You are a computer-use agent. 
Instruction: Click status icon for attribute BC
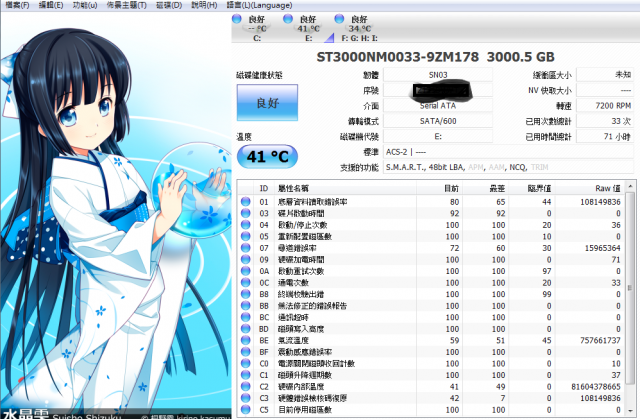coord(245,317)
